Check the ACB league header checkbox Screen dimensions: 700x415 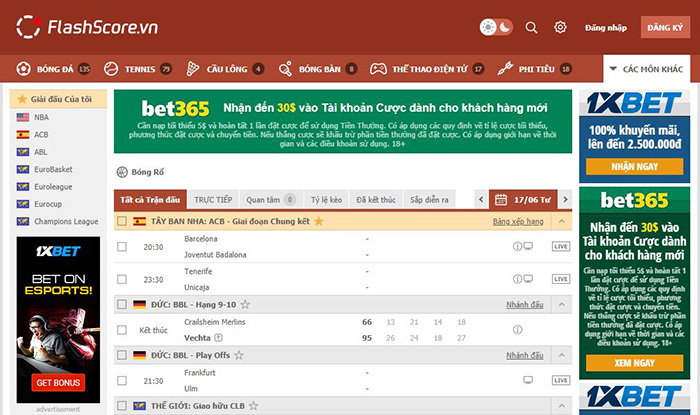(122, 221)
